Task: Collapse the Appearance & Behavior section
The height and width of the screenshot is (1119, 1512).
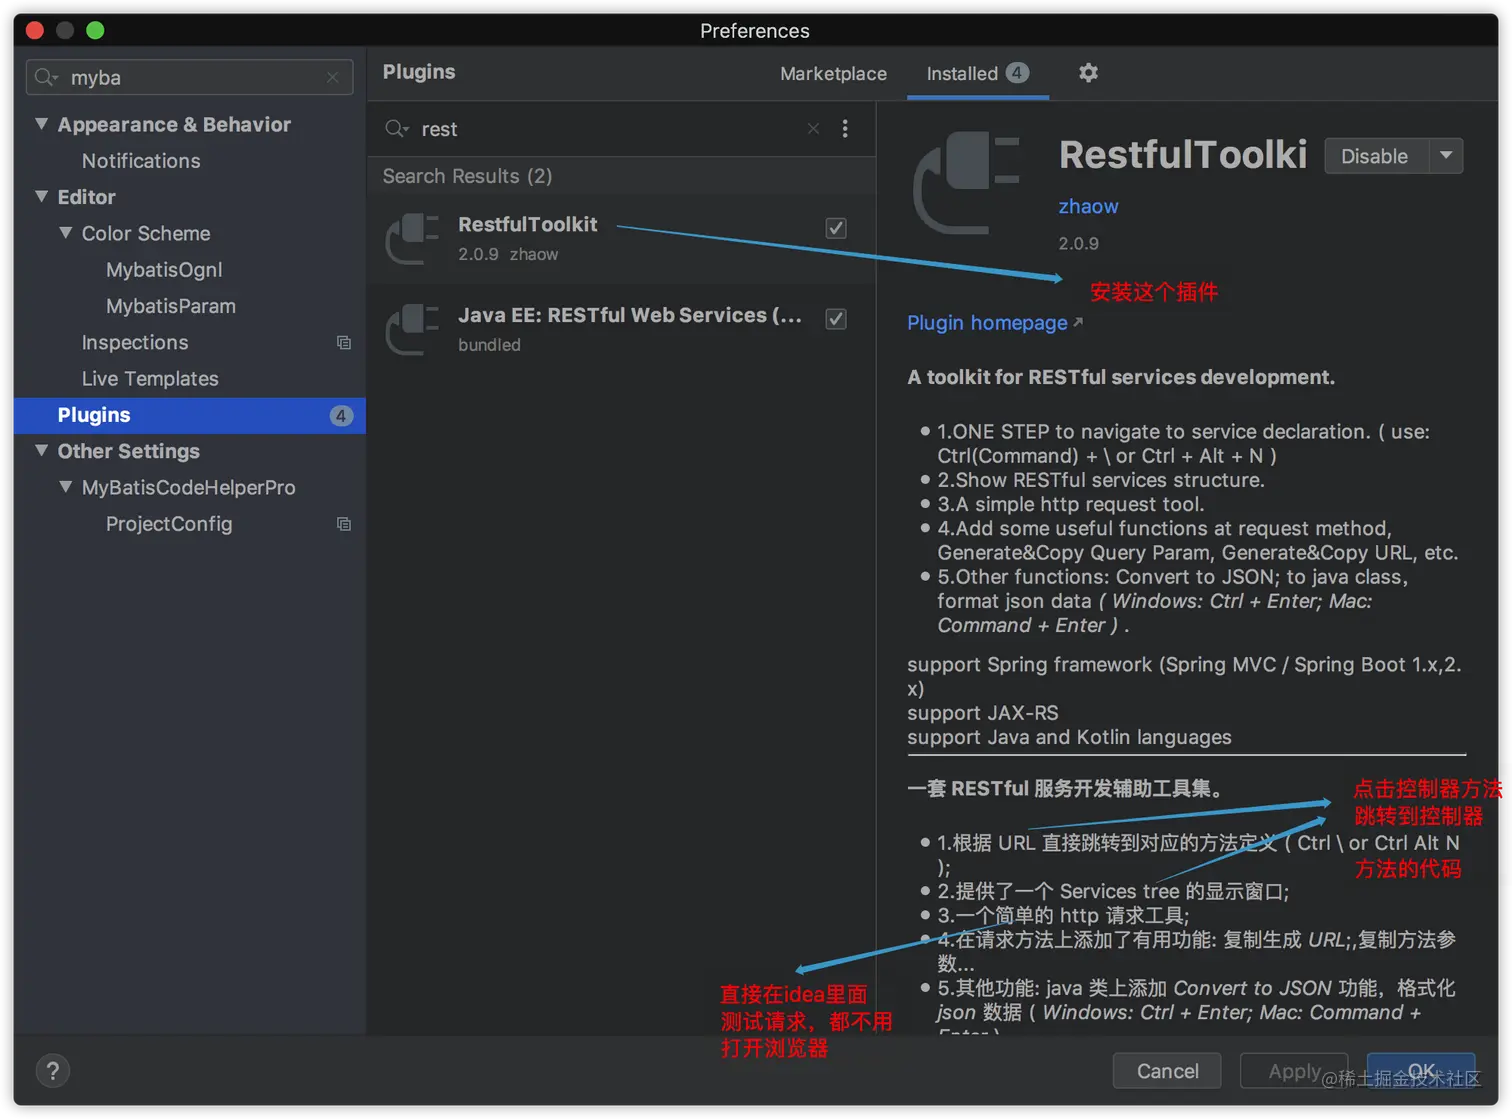Action: point(42,124)
